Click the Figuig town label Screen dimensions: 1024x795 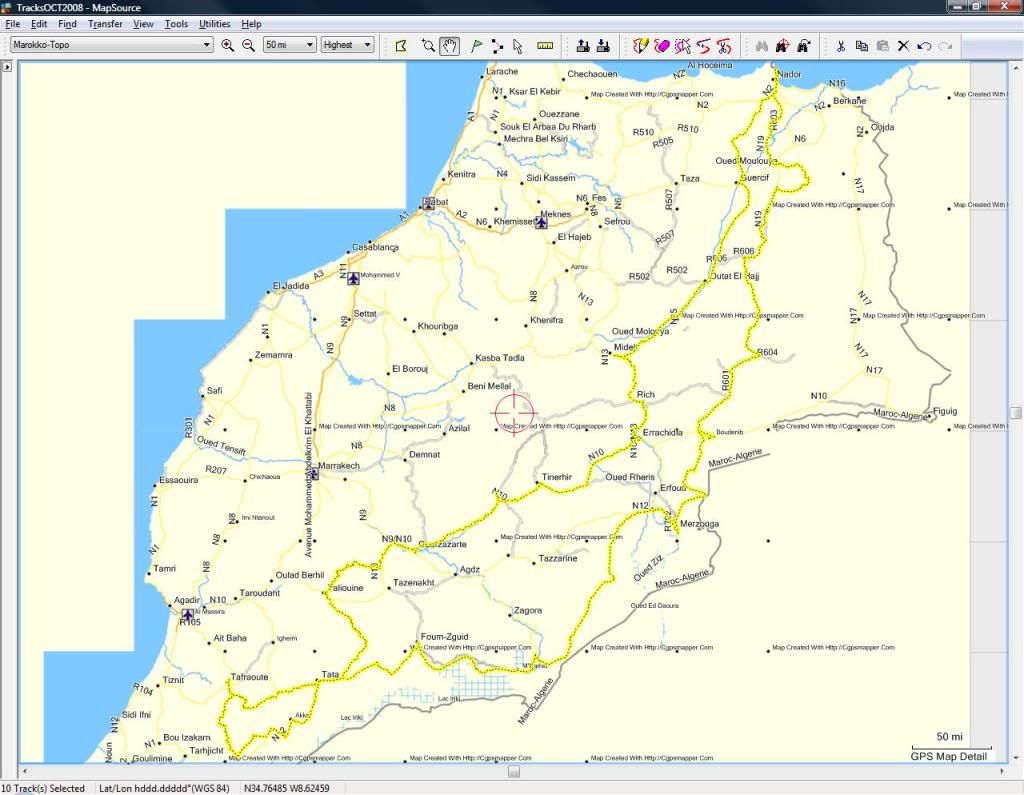[945, 411]
